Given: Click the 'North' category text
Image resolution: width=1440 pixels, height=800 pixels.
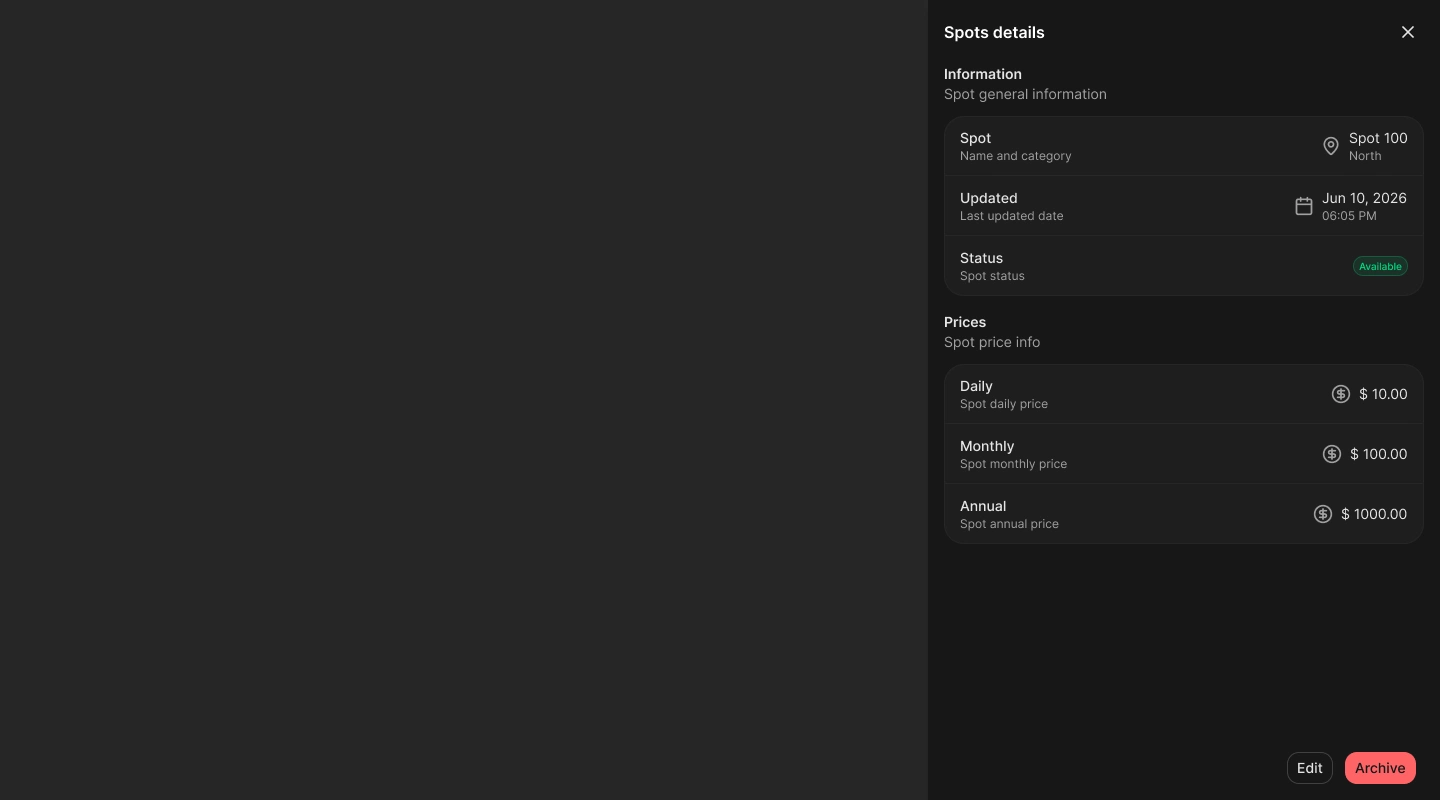Looking at the screenshot, I should pos(1365,156).
